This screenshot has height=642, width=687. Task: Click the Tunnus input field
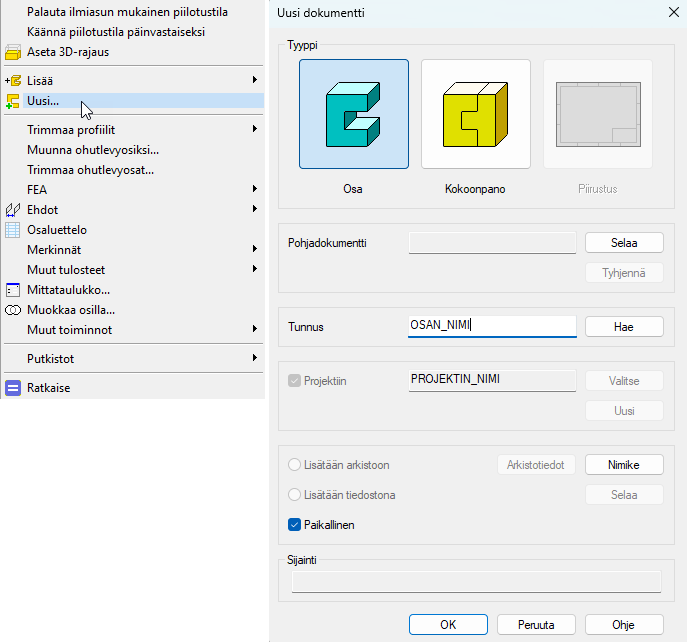click(x=492, y=326)
